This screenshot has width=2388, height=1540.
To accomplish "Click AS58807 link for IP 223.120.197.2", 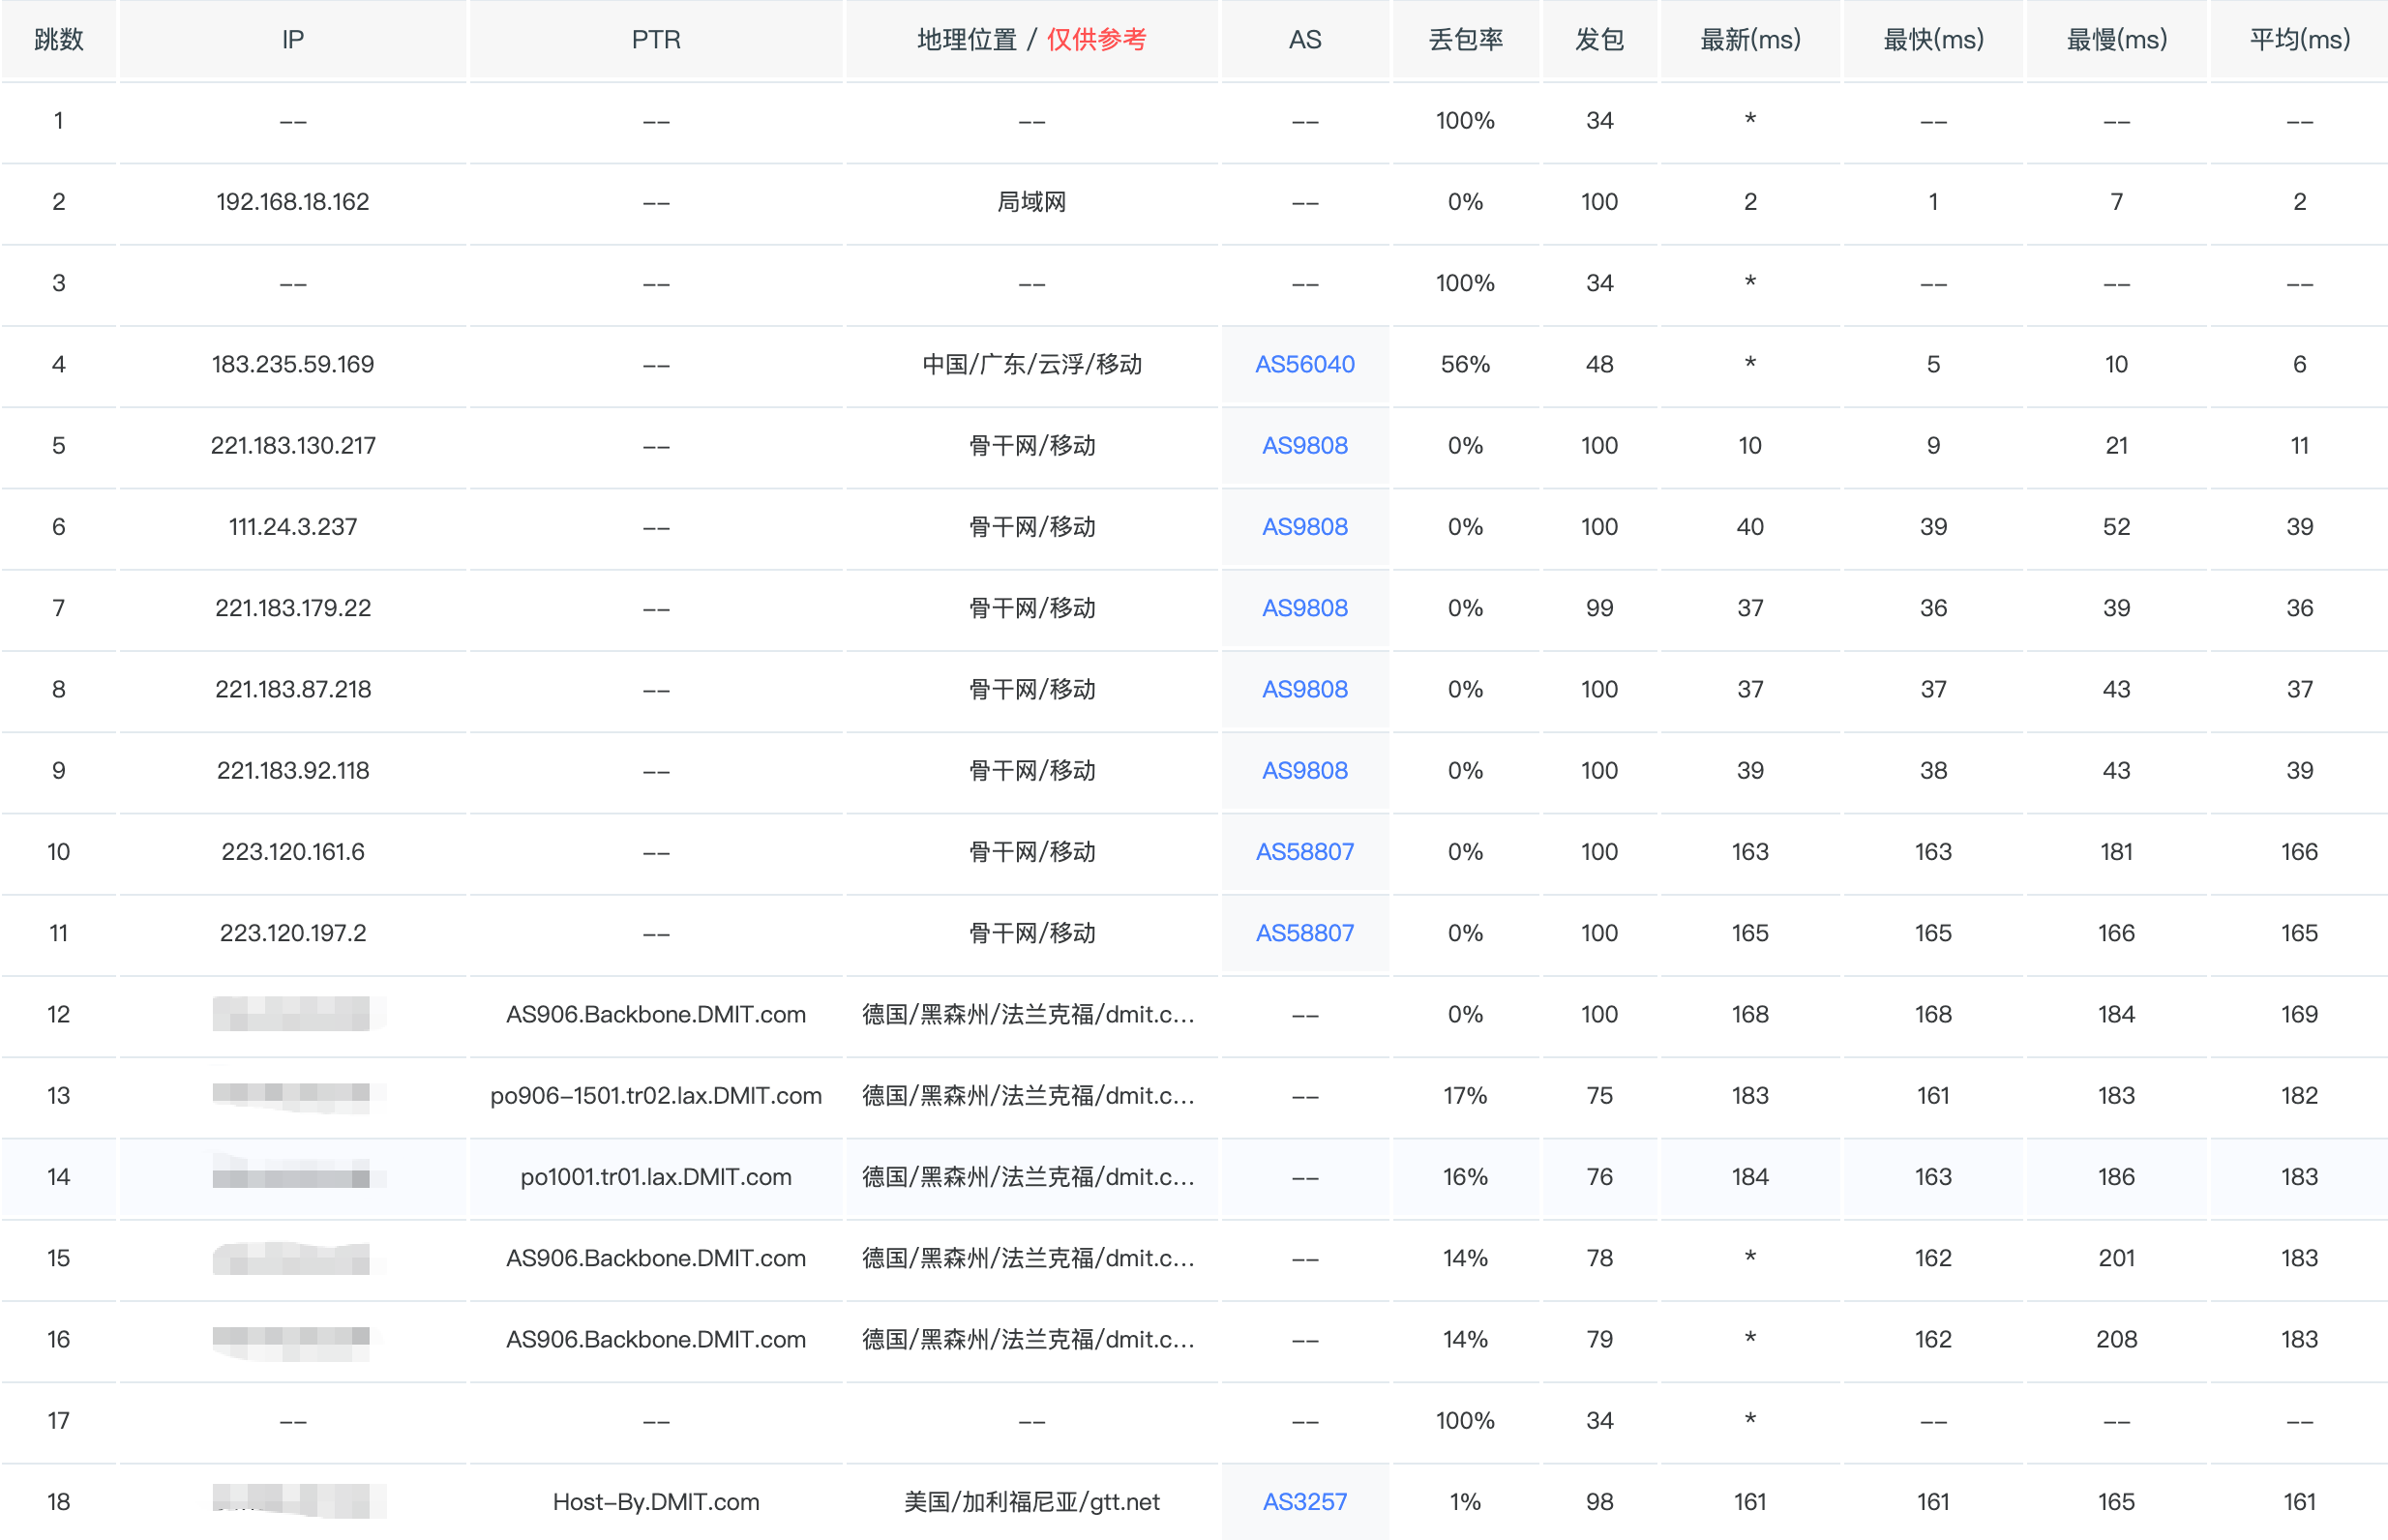I will (1304, 933).
